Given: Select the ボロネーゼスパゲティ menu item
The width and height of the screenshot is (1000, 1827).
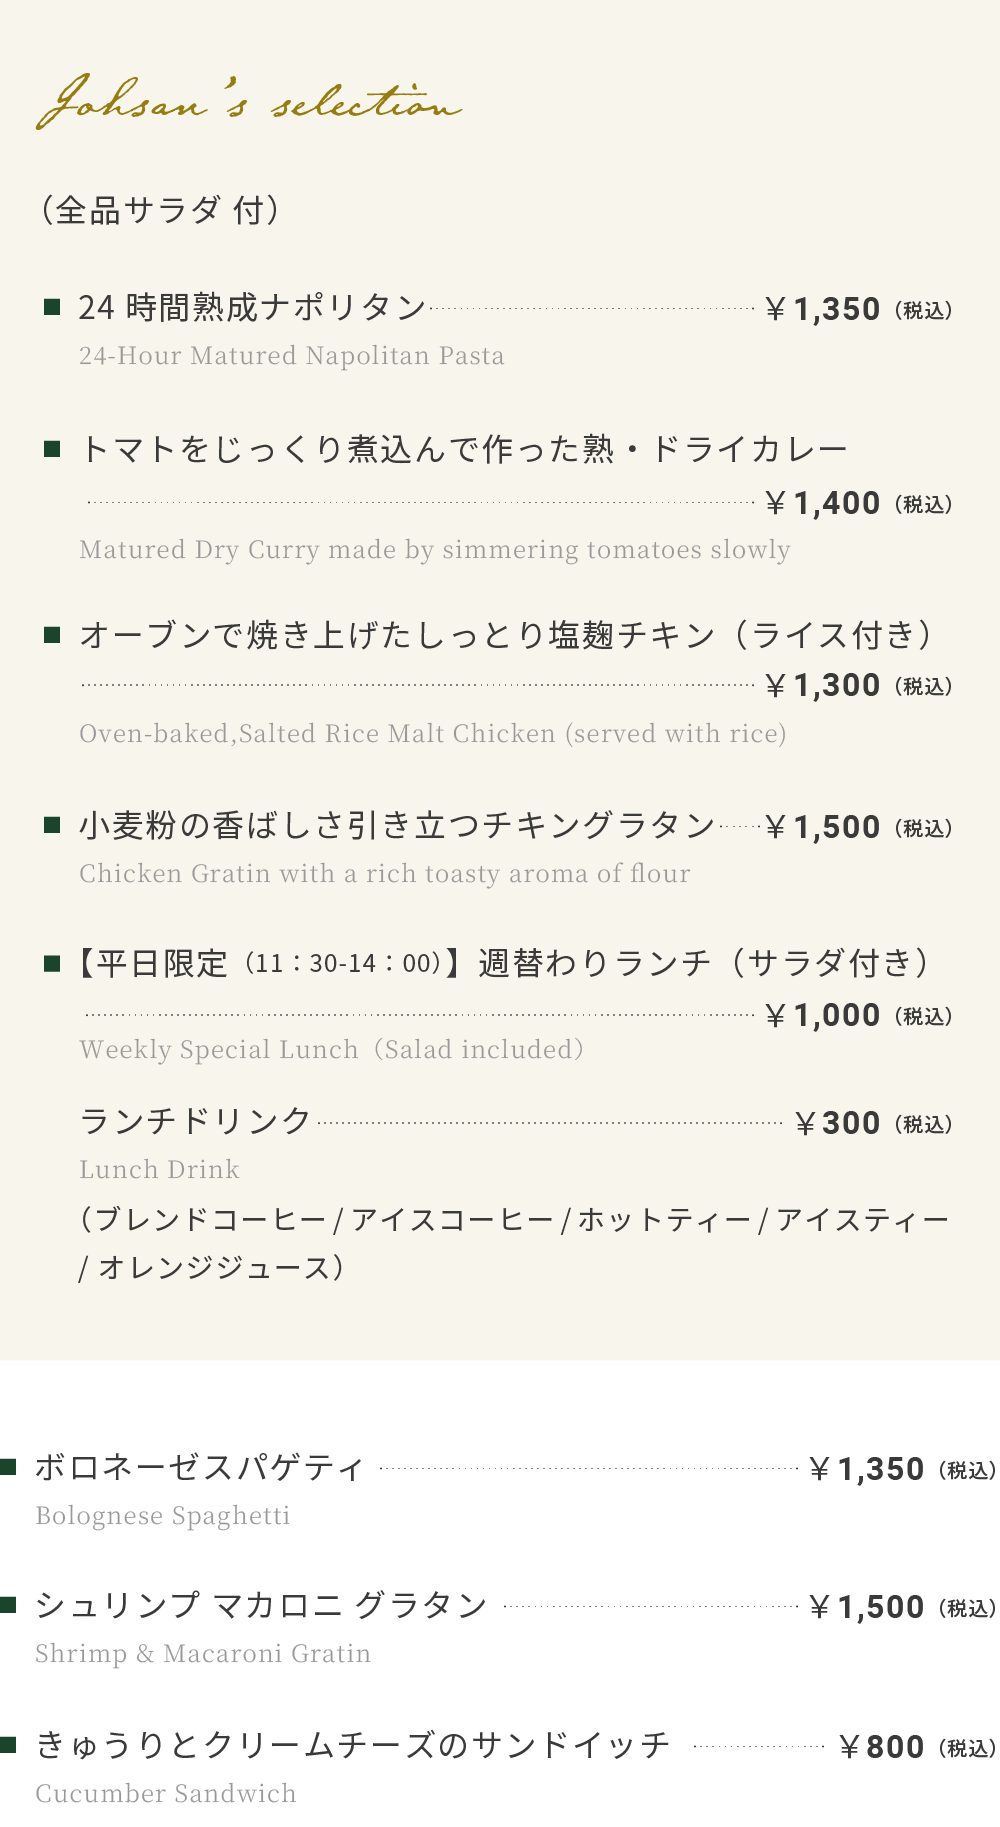Looking at the screenshot, I should click(199, 1468).
